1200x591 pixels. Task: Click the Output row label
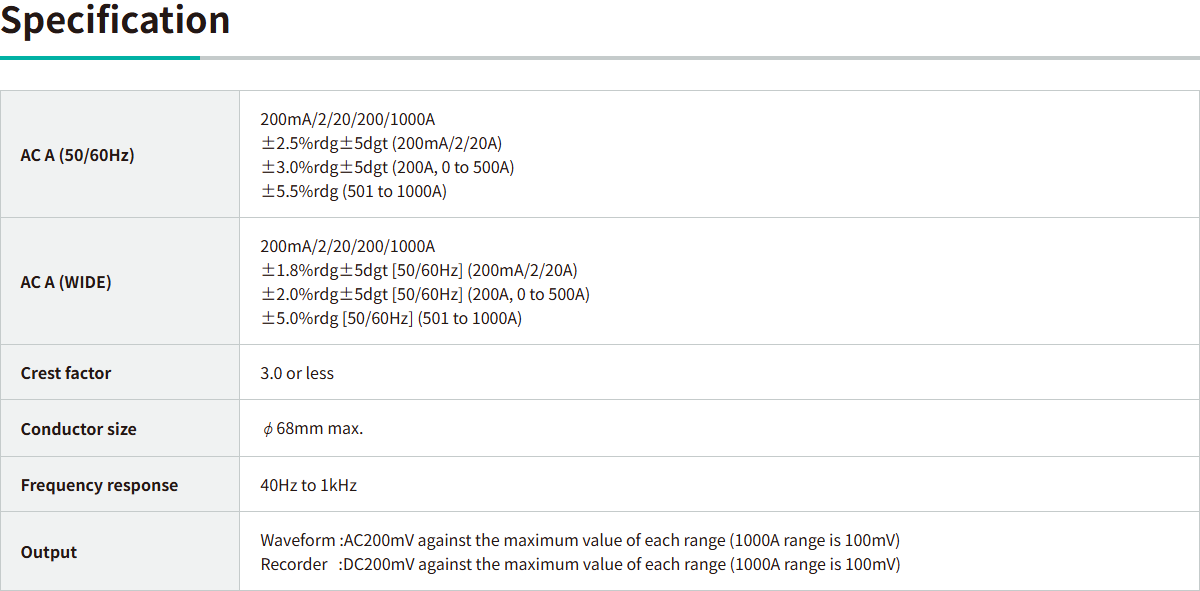point(49,552)
